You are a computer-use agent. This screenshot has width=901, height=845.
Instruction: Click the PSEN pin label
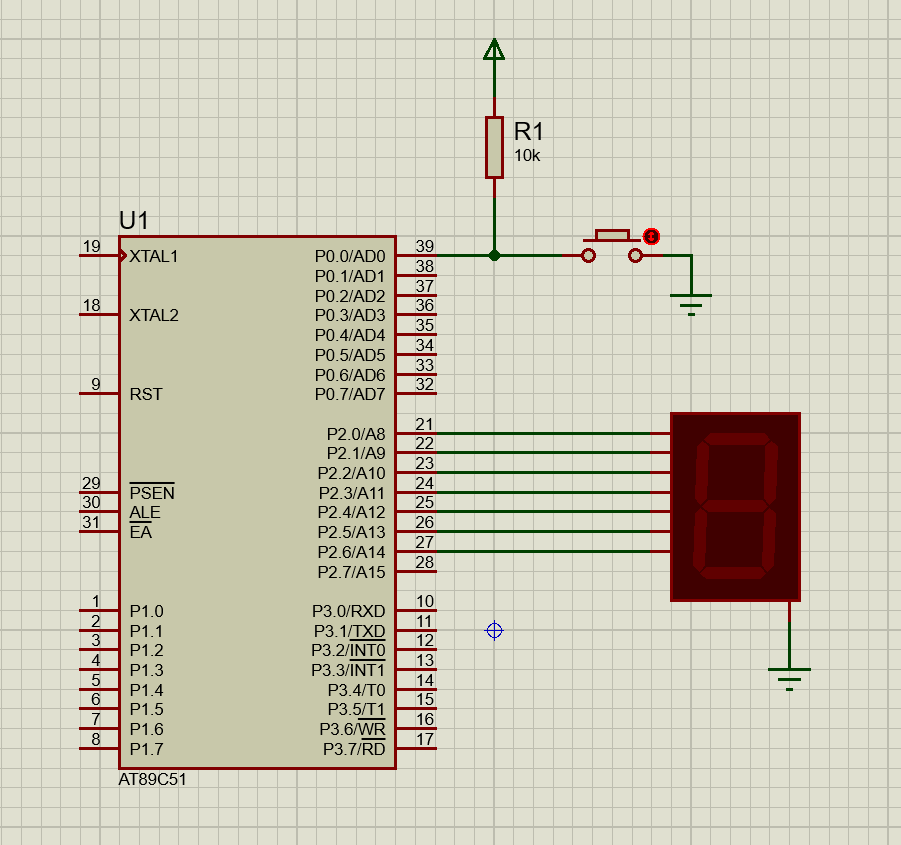[x=152, y=493]
